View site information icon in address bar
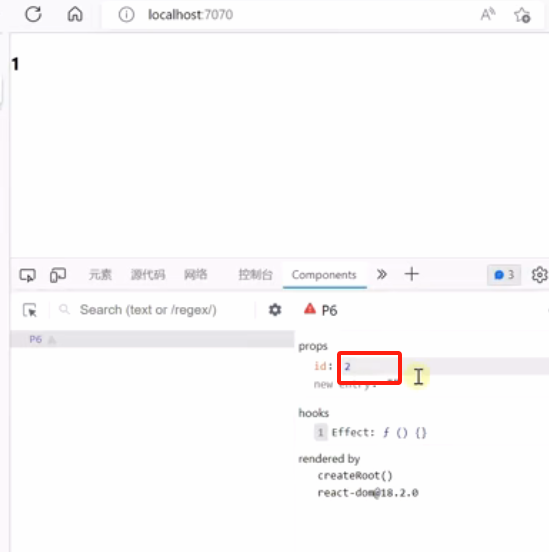This screenshot has height=552, width=549. click(x=126, y=15)
